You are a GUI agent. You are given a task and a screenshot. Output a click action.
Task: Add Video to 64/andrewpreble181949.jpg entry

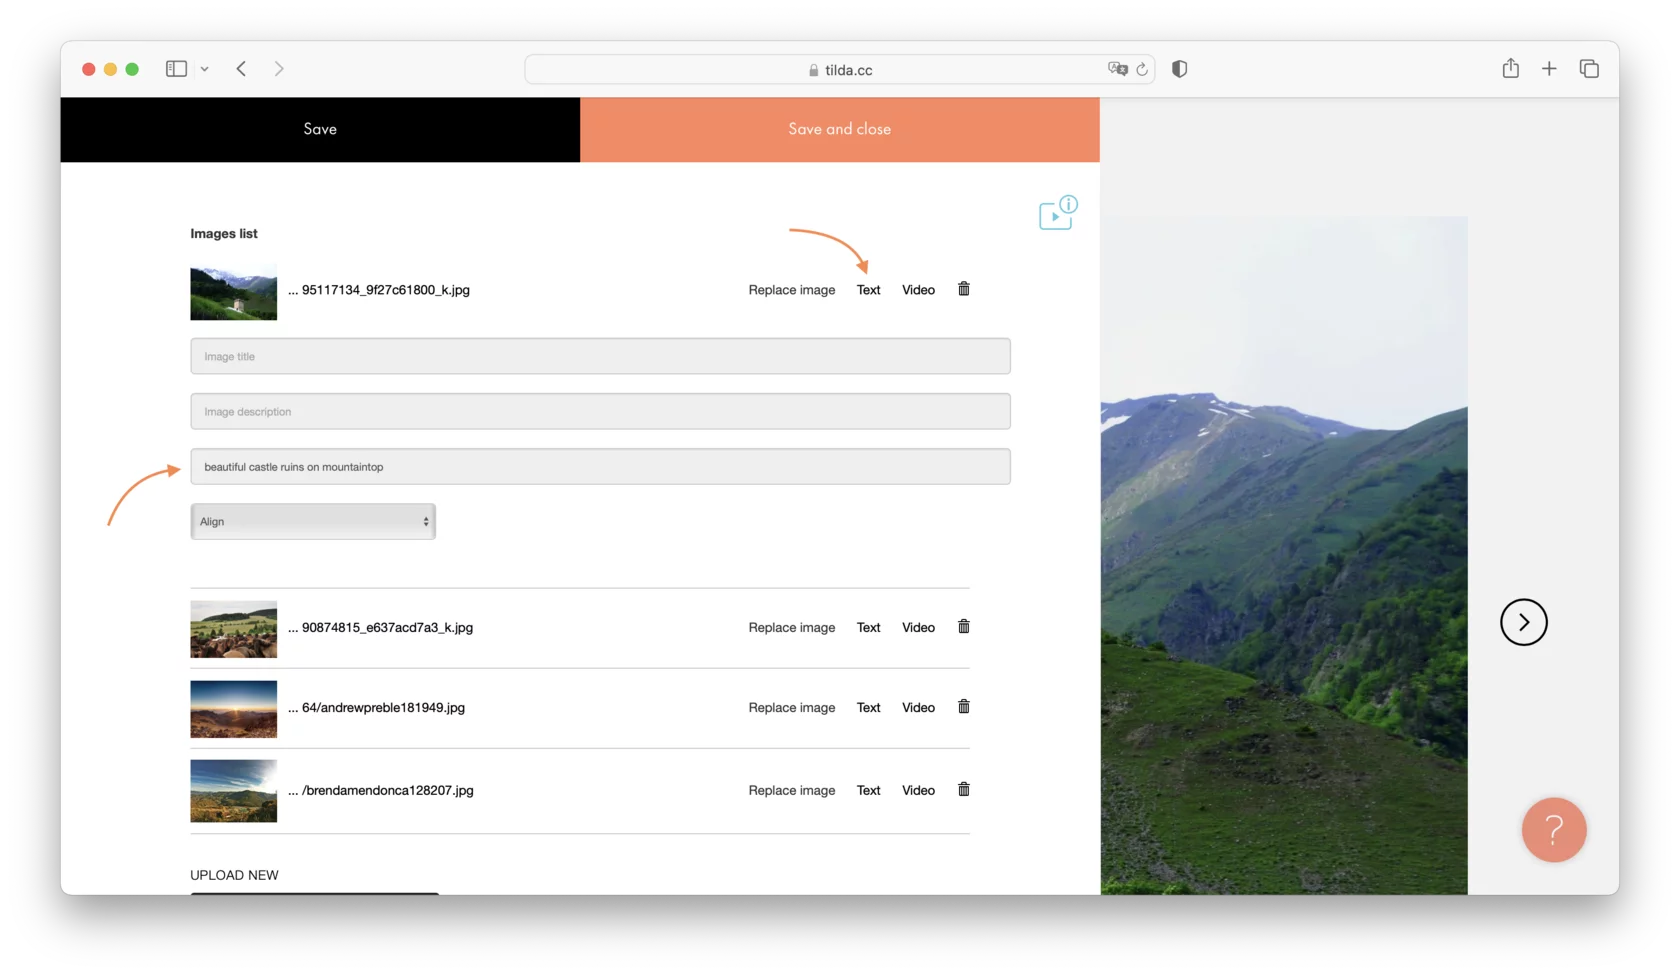point(917,707)
